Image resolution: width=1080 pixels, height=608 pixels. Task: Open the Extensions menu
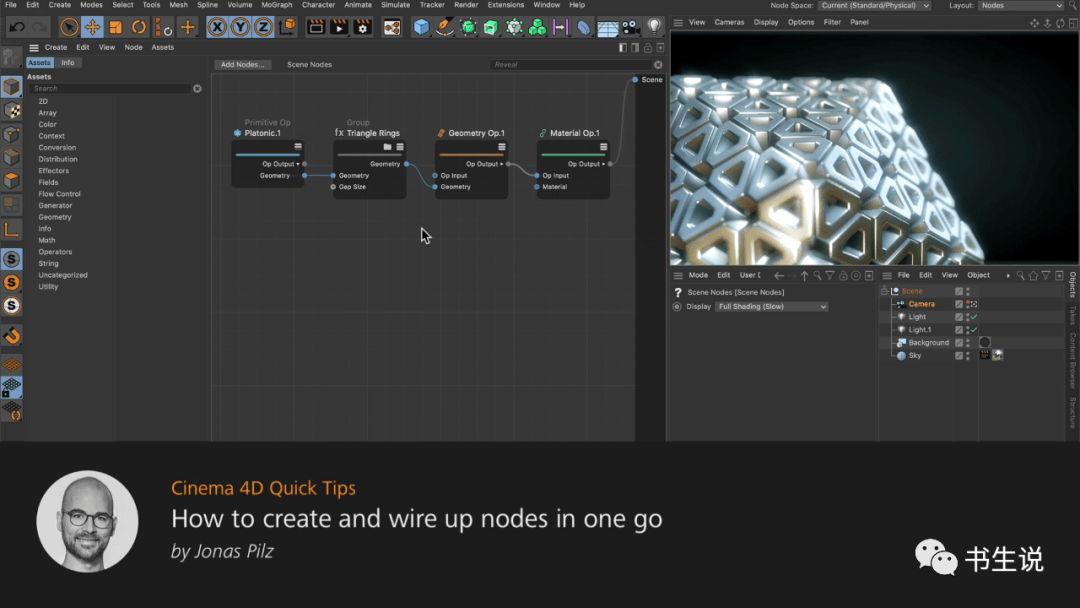point(506,5)
